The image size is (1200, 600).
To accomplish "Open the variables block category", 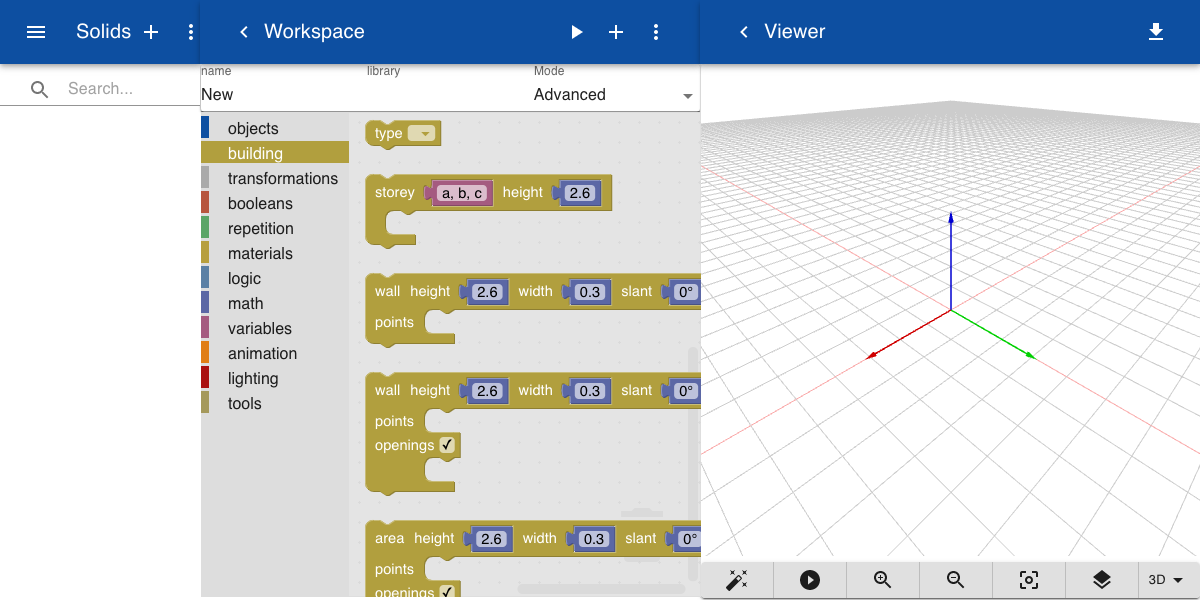I will (275, 328).
